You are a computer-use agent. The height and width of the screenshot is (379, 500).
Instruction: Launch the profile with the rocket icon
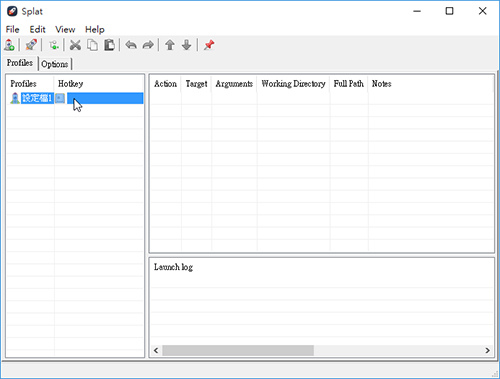[31, 45]
